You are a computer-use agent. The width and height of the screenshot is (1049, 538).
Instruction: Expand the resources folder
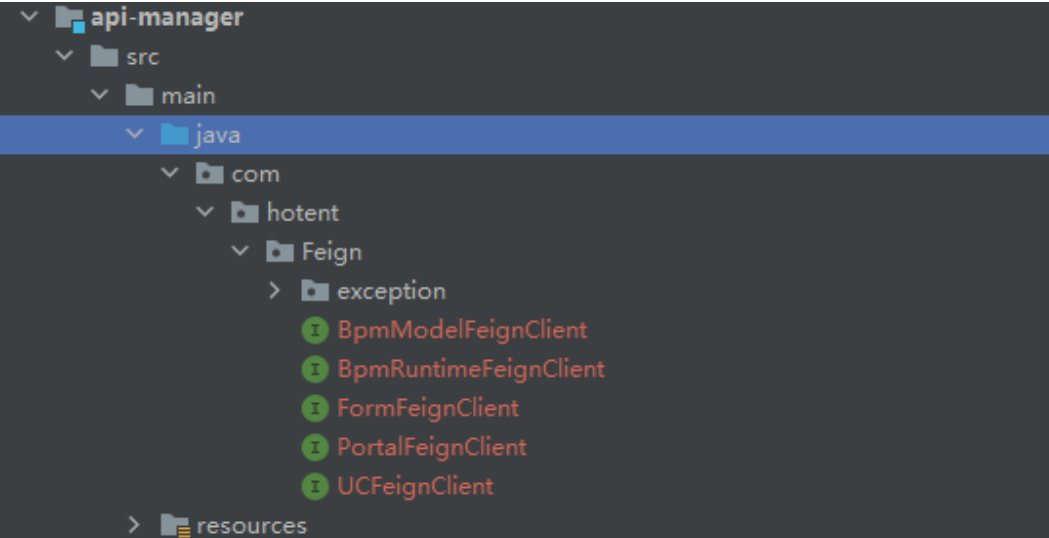click(x=135, y=524)
